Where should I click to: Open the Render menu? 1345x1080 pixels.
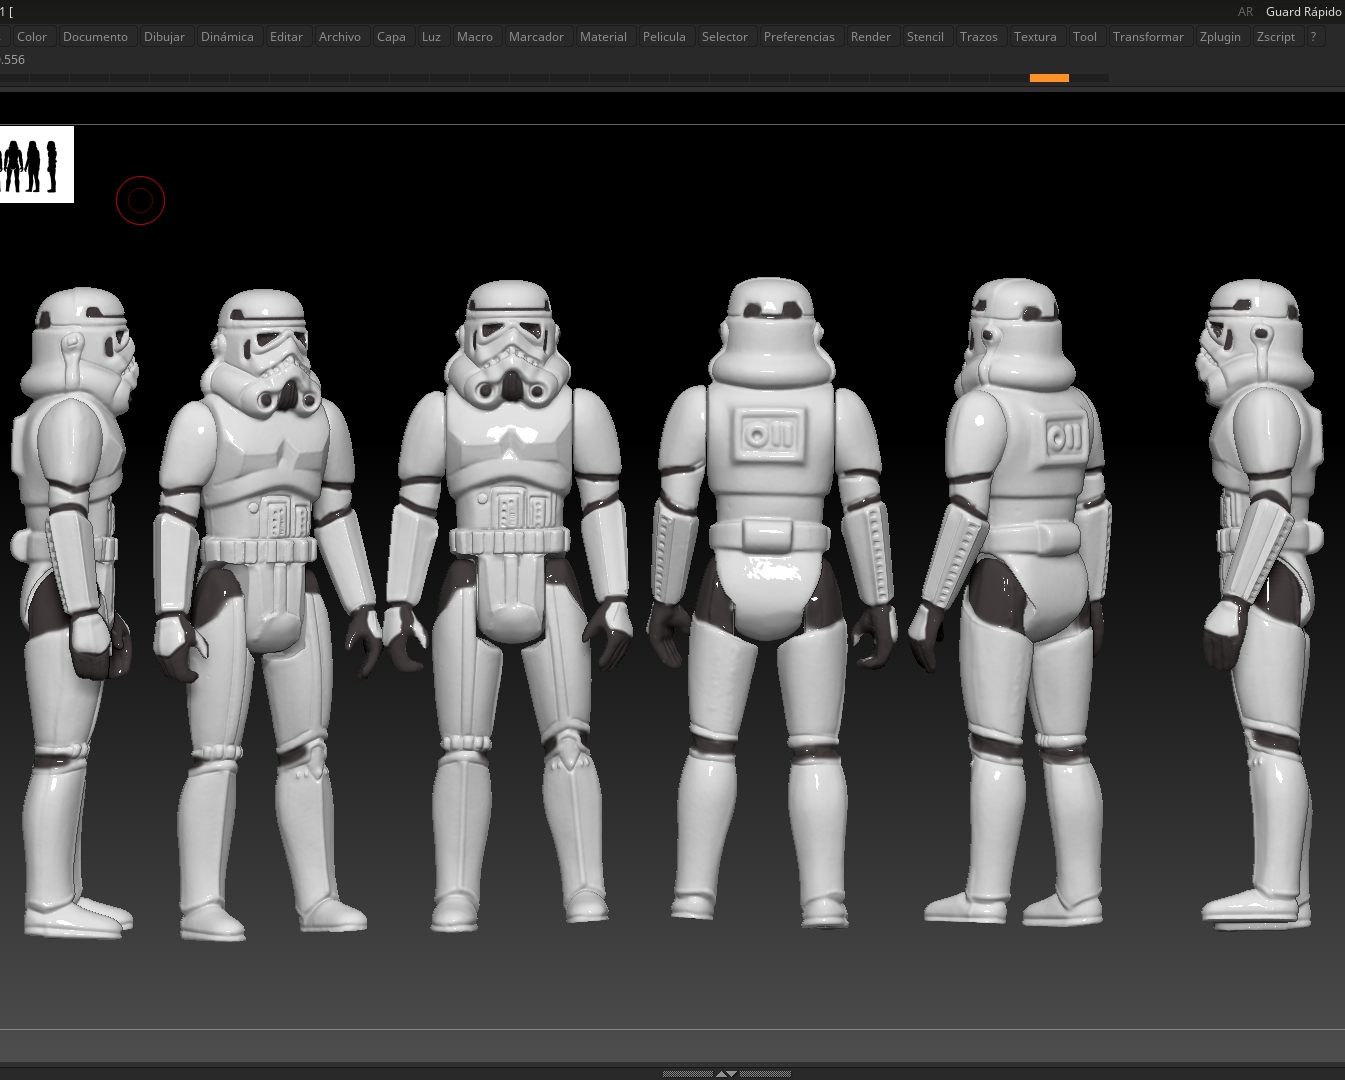click(x=870, y=37)
